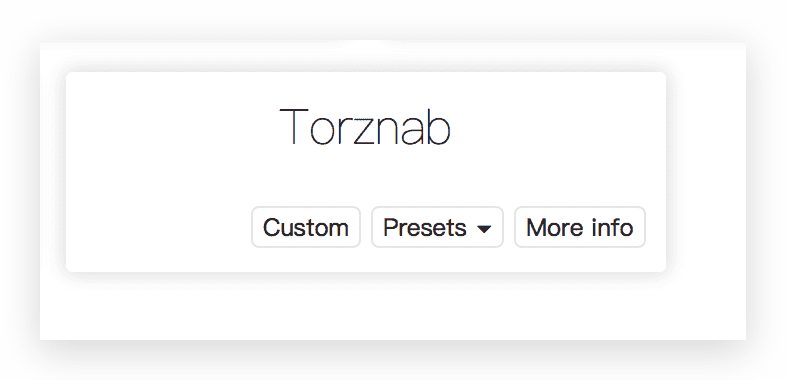Screen dimensions: 786x380
Task: Toggle the Presets menu on Torznab card
Action: click(x=437, y=227)
